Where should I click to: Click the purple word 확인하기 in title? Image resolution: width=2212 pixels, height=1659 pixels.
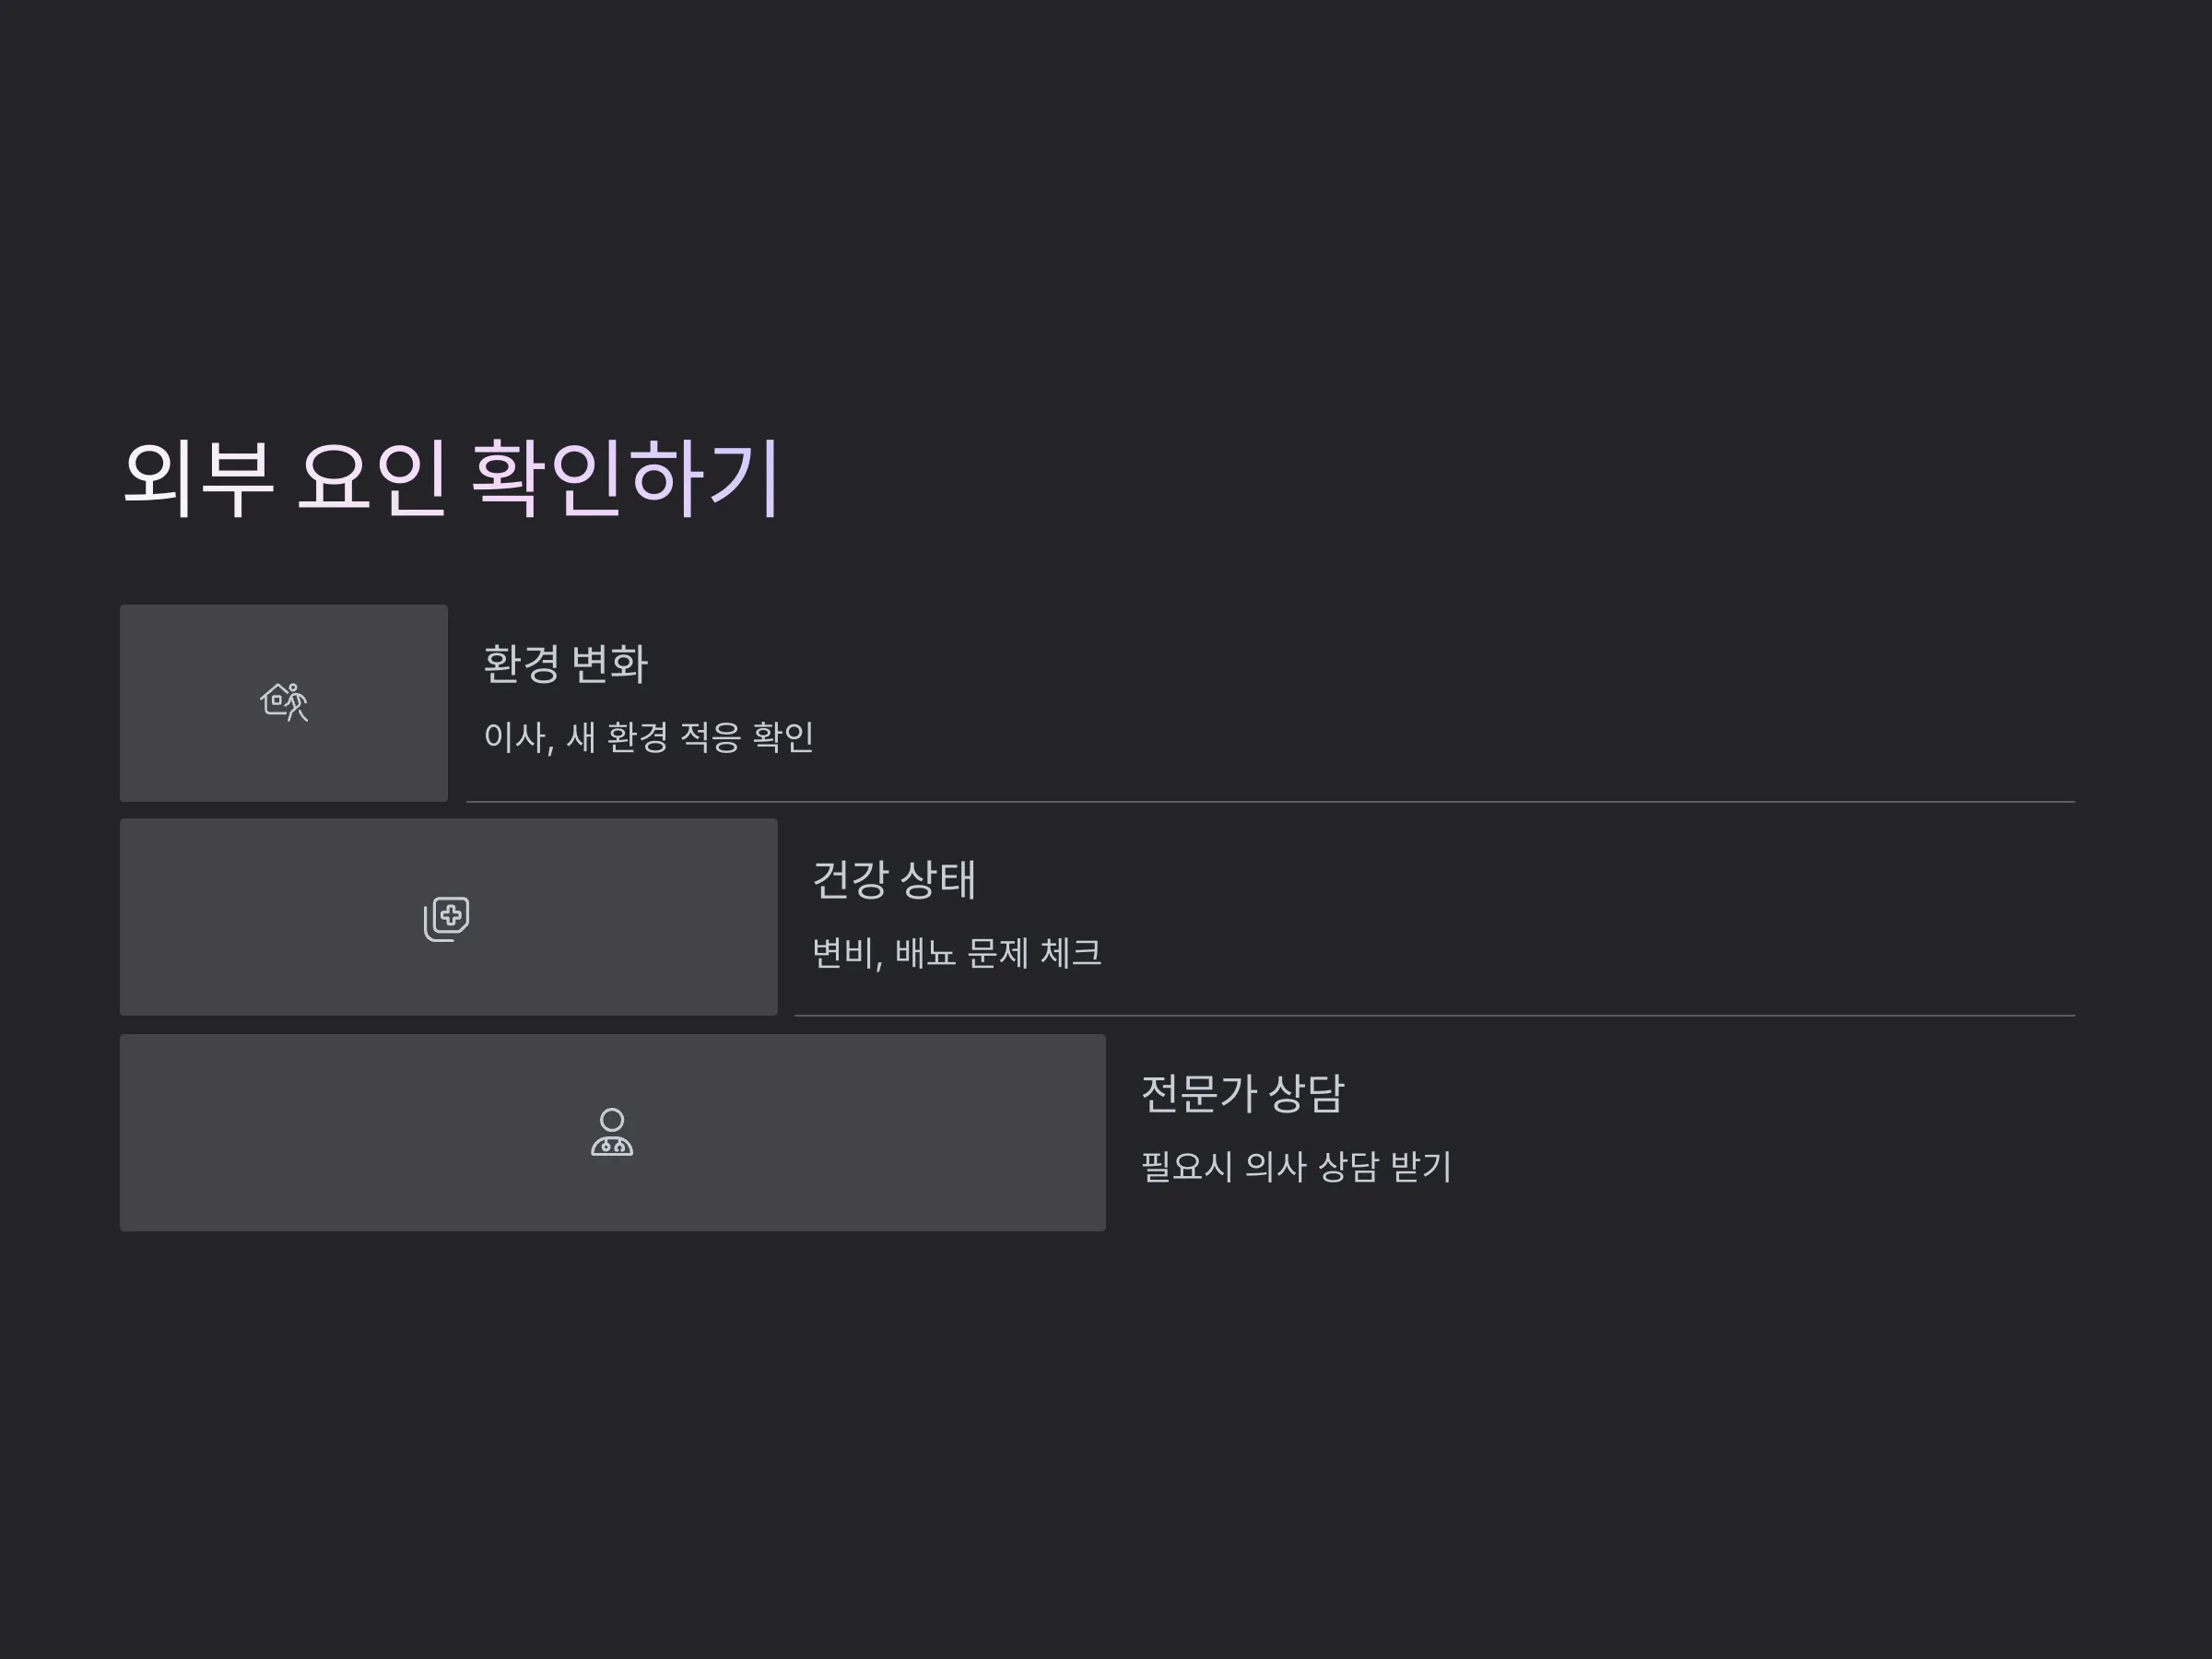[x=625, y=478]
